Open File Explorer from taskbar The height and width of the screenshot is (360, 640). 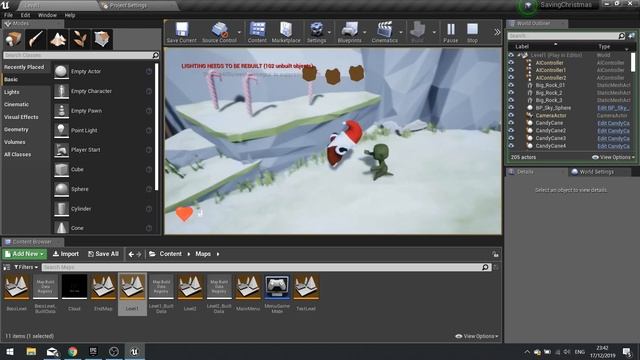pos(31,351)
